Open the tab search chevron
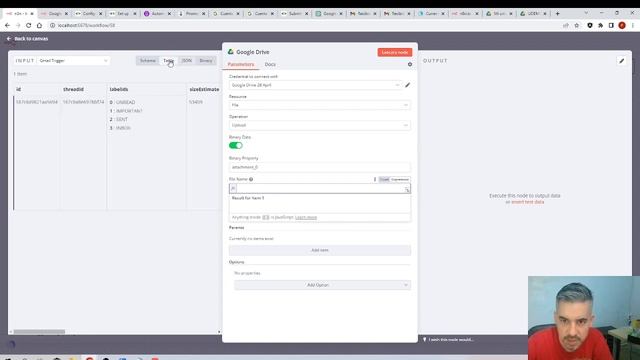Image resolution: width=640 pixels, height=360 pixels. [586, 13]
